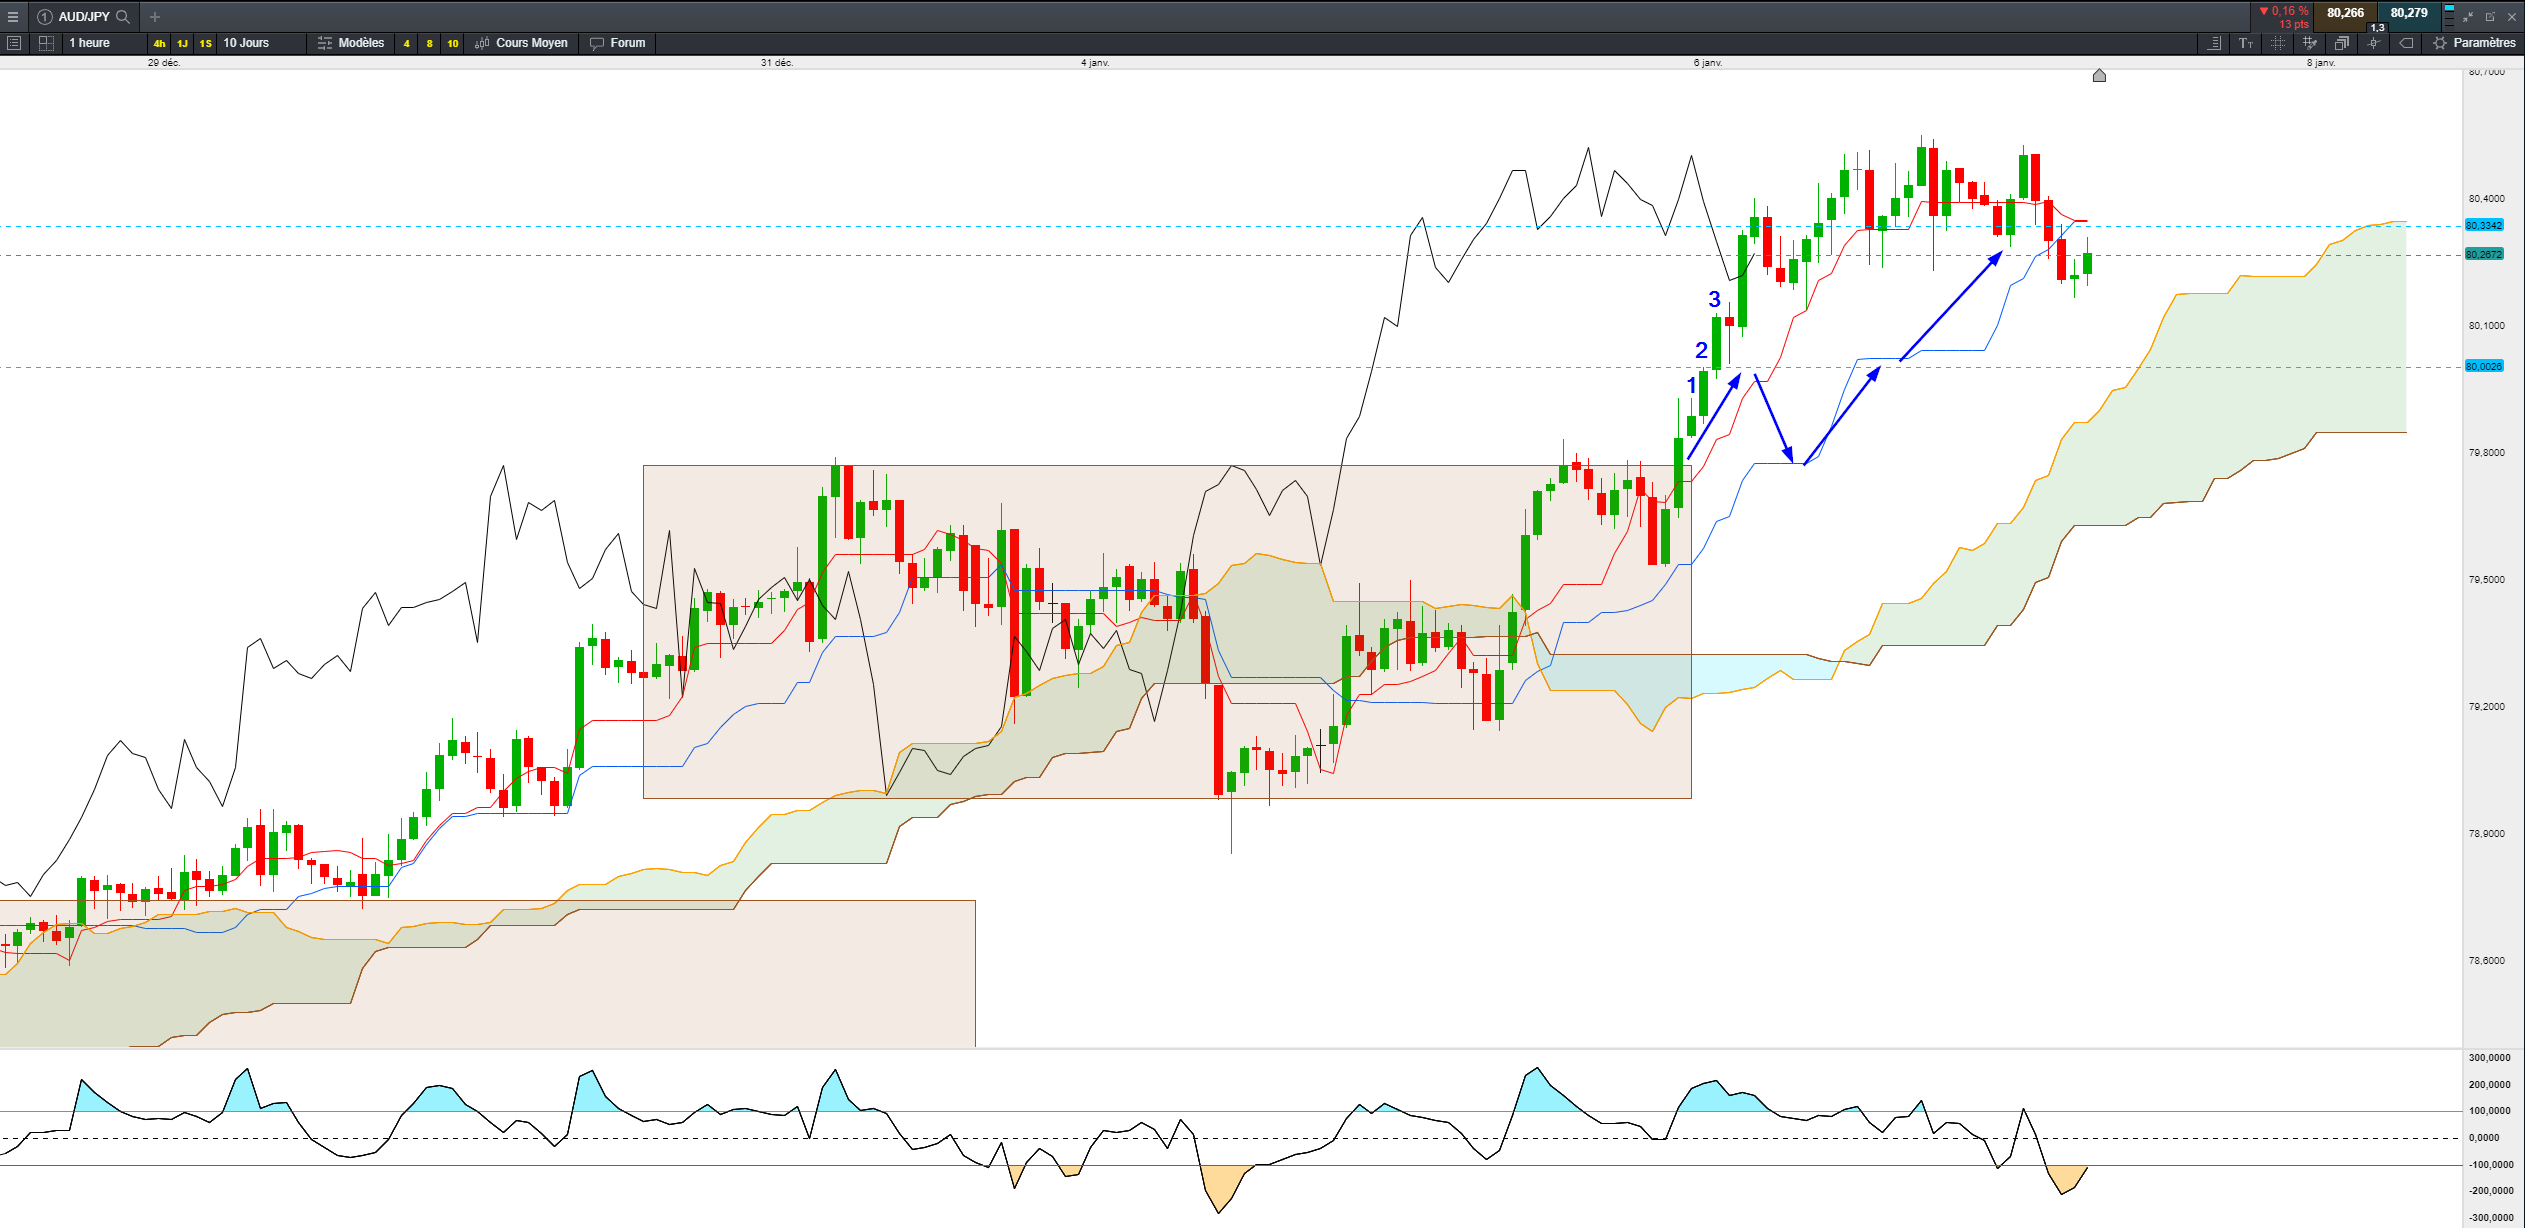The width and height of the screenshot is (2525, 1228).
Task: Click the spread value 1,3
Action: tap(2377, 28)
